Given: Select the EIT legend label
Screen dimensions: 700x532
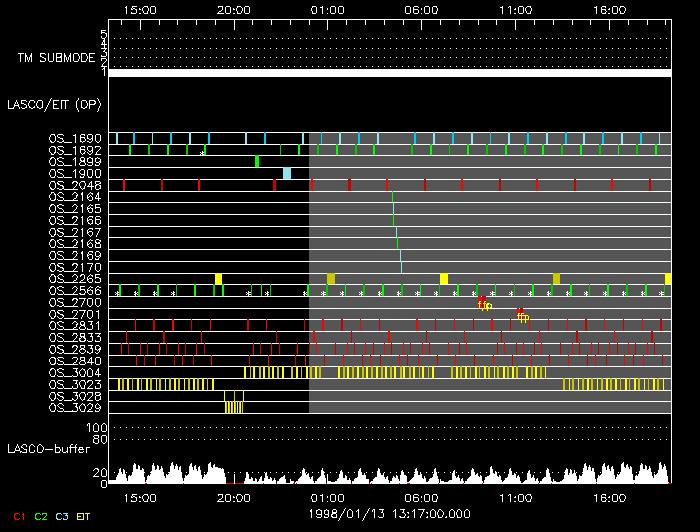Looking at the screenshot, I should (x=85, y=516).
